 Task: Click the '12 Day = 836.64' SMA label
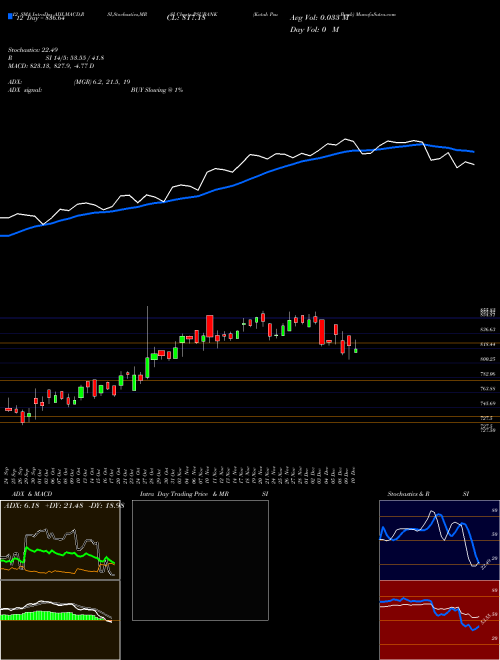(40, 19)
